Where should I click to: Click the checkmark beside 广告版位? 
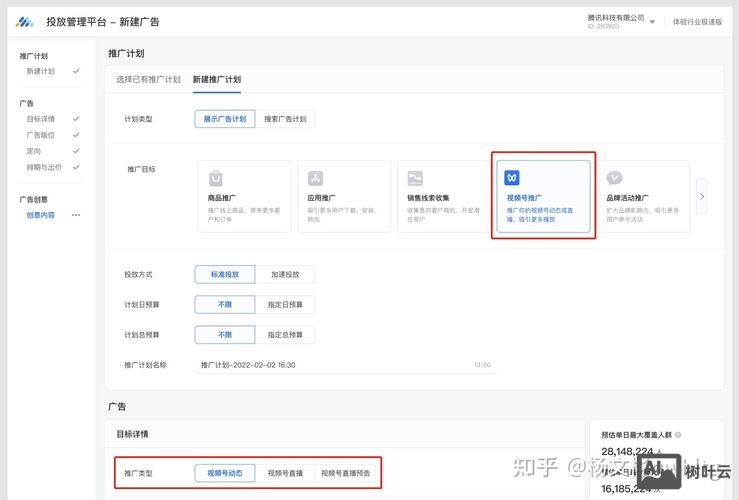point(76,135)
